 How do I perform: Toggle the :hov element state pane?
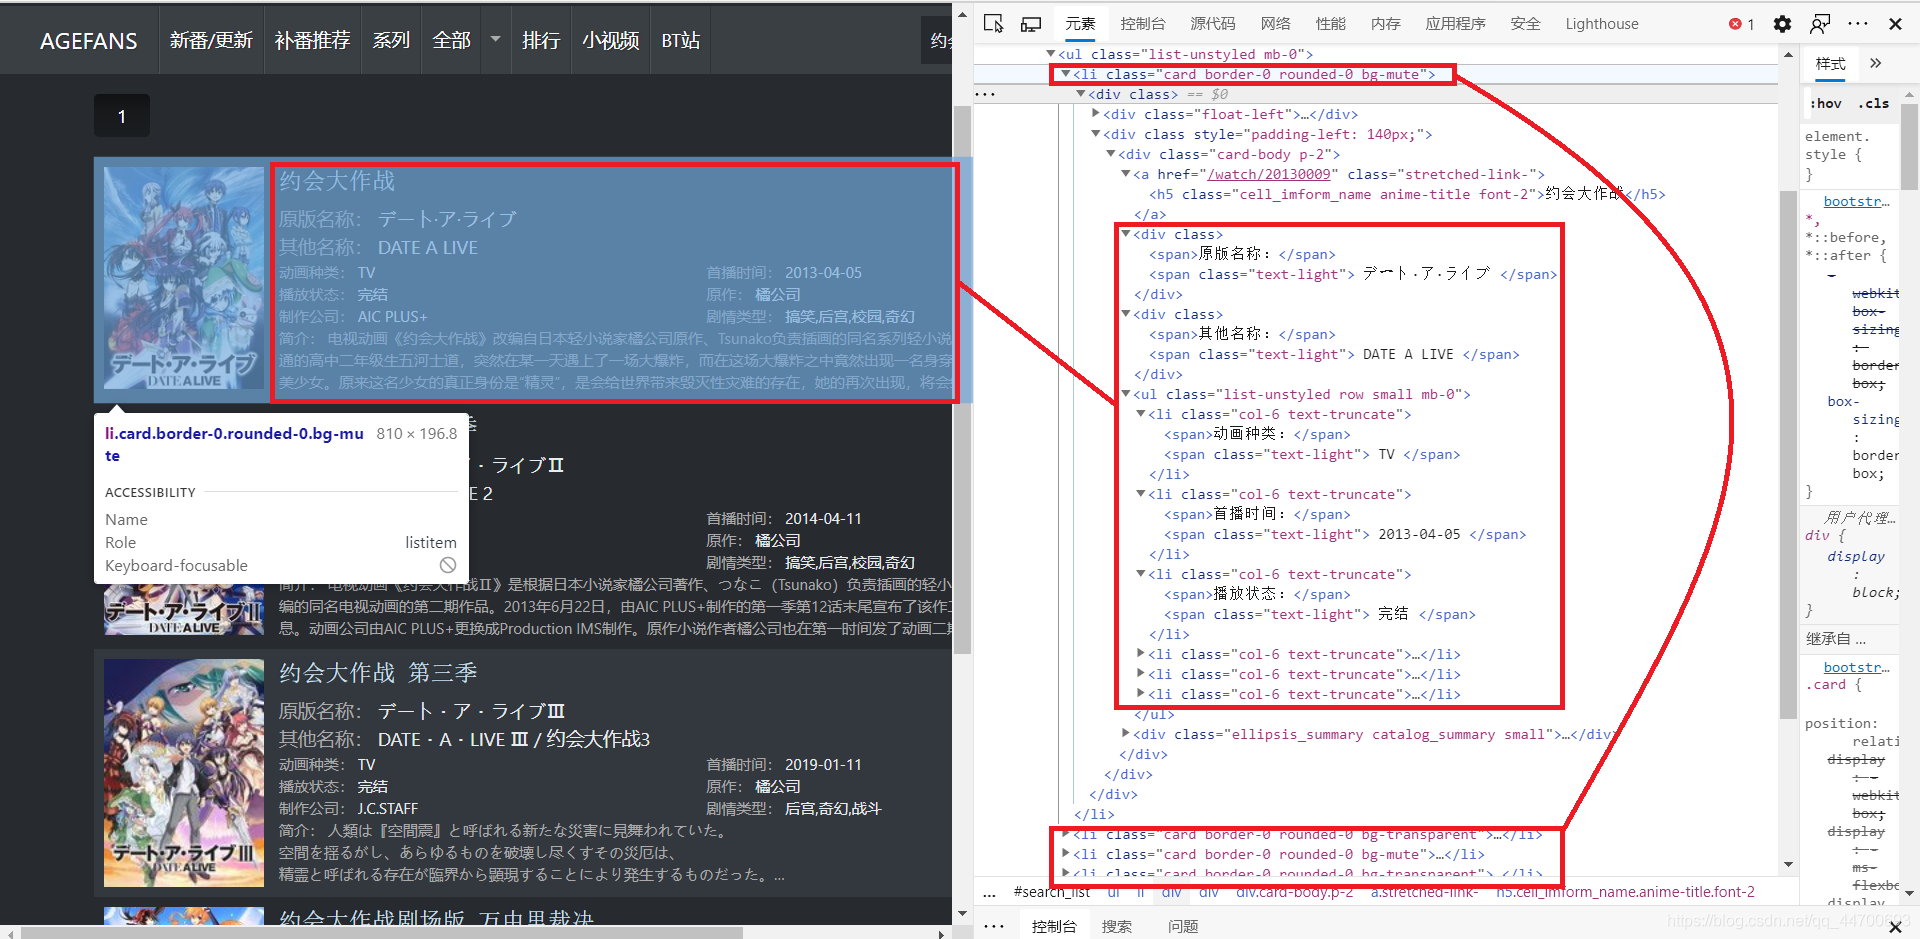1826,103
